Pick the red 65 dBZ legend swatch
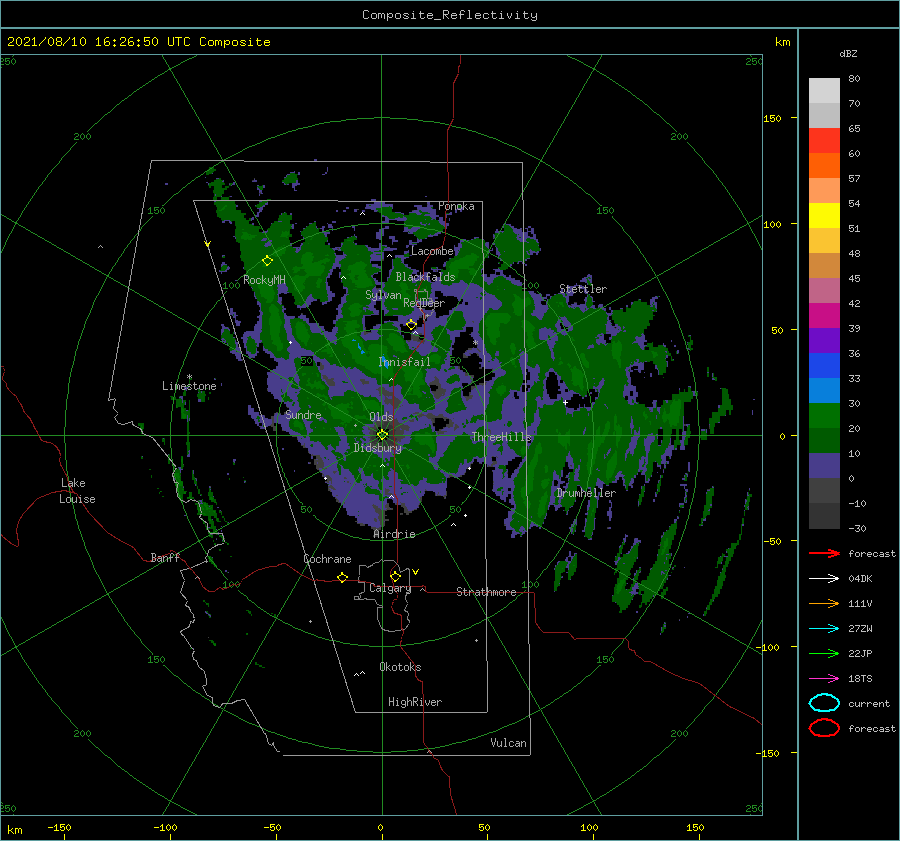Image resolution: width=900 pixels, height=841 pixels. click(824, 140)
